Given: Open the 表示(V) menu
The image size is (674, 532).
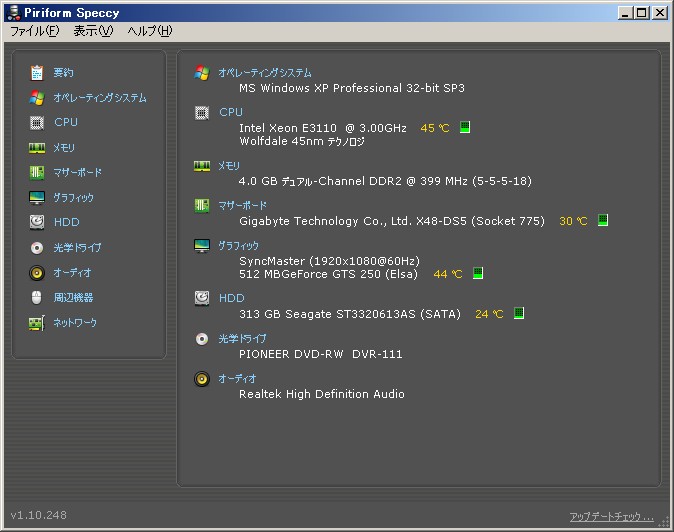Looking at the screenshot, I should [93, 31].
